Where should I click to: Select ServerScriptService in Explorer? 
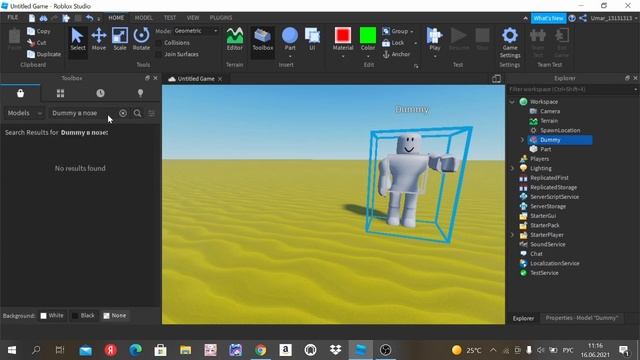(554, 197)
